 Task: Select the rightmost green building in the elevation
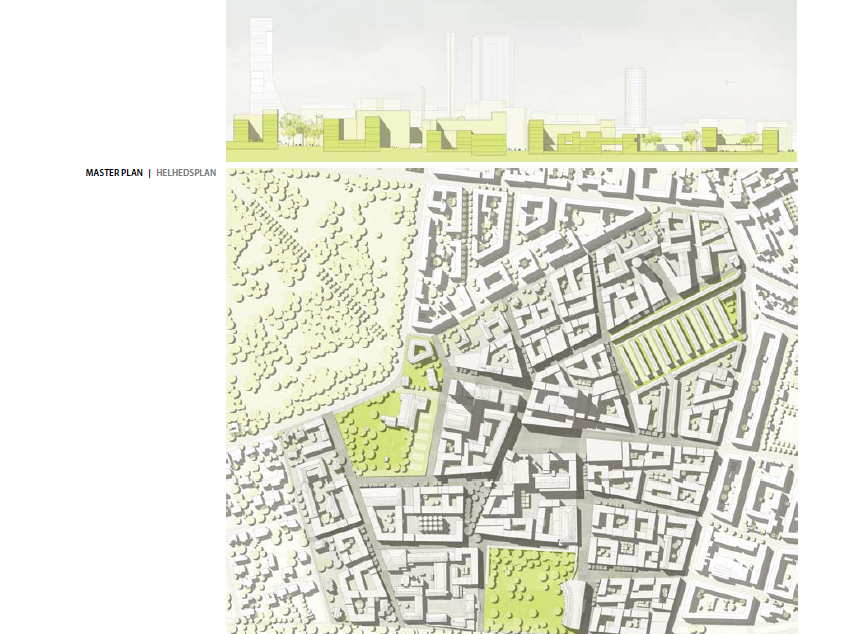[x=770, y=139]
